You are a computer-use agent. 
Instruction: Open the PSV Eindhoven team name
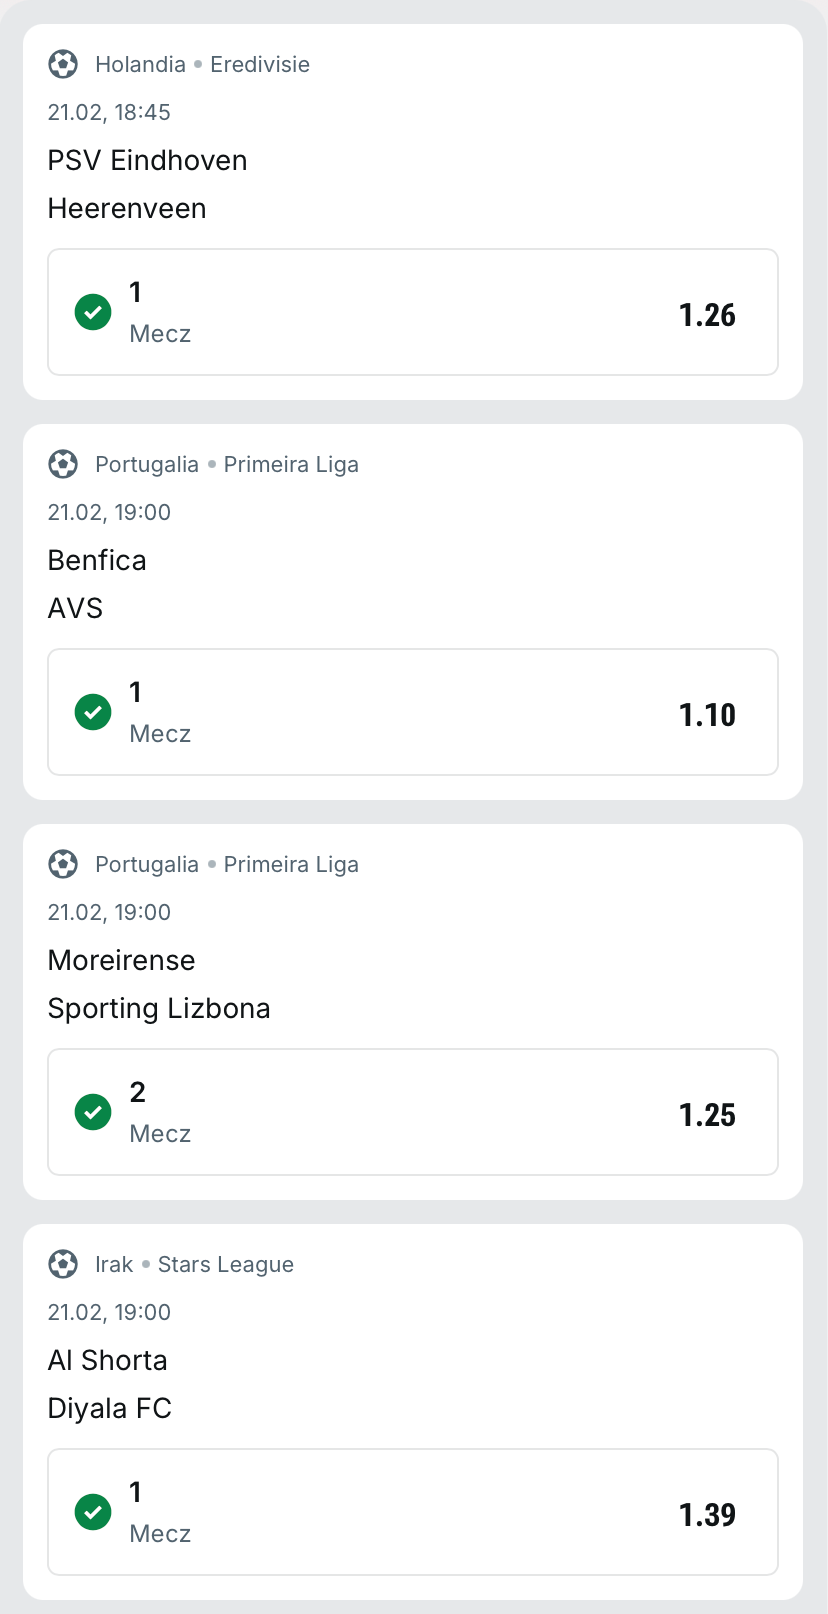[147, 160]
